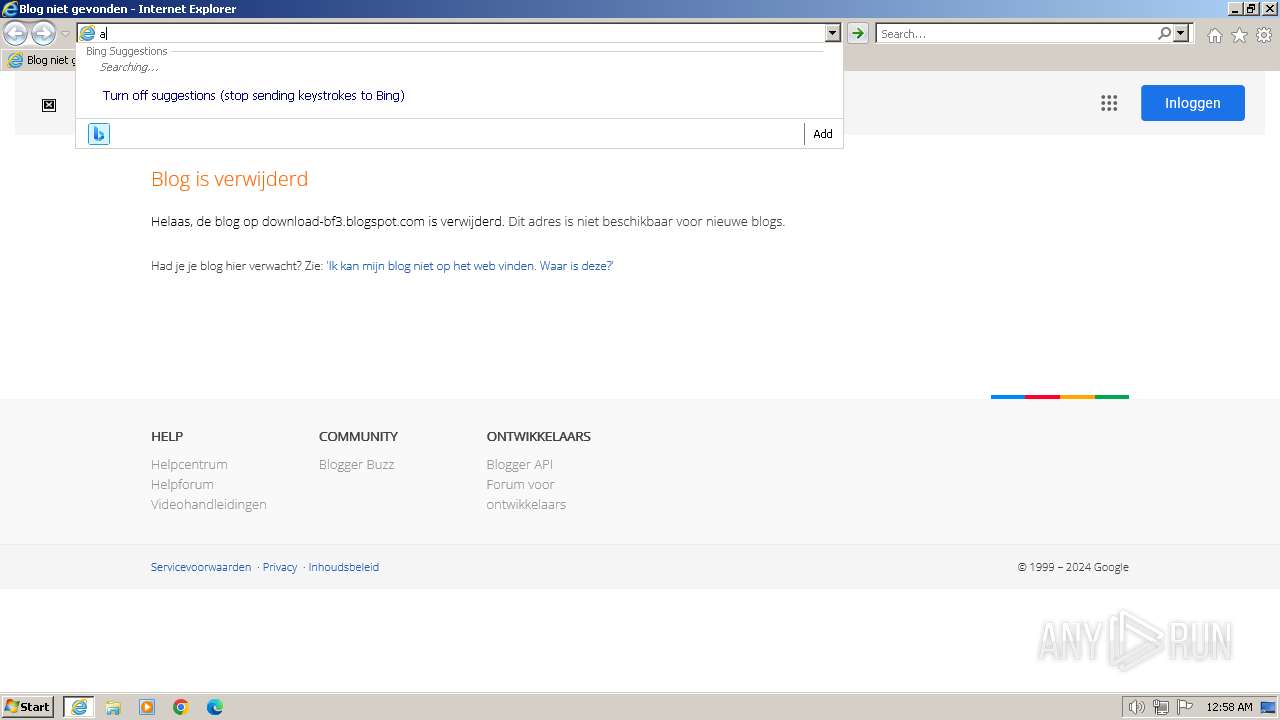Click the Action Center flag icon
Viewport: 1280px width, 720px height.
pyautogui.click(x=1185, y=707)
